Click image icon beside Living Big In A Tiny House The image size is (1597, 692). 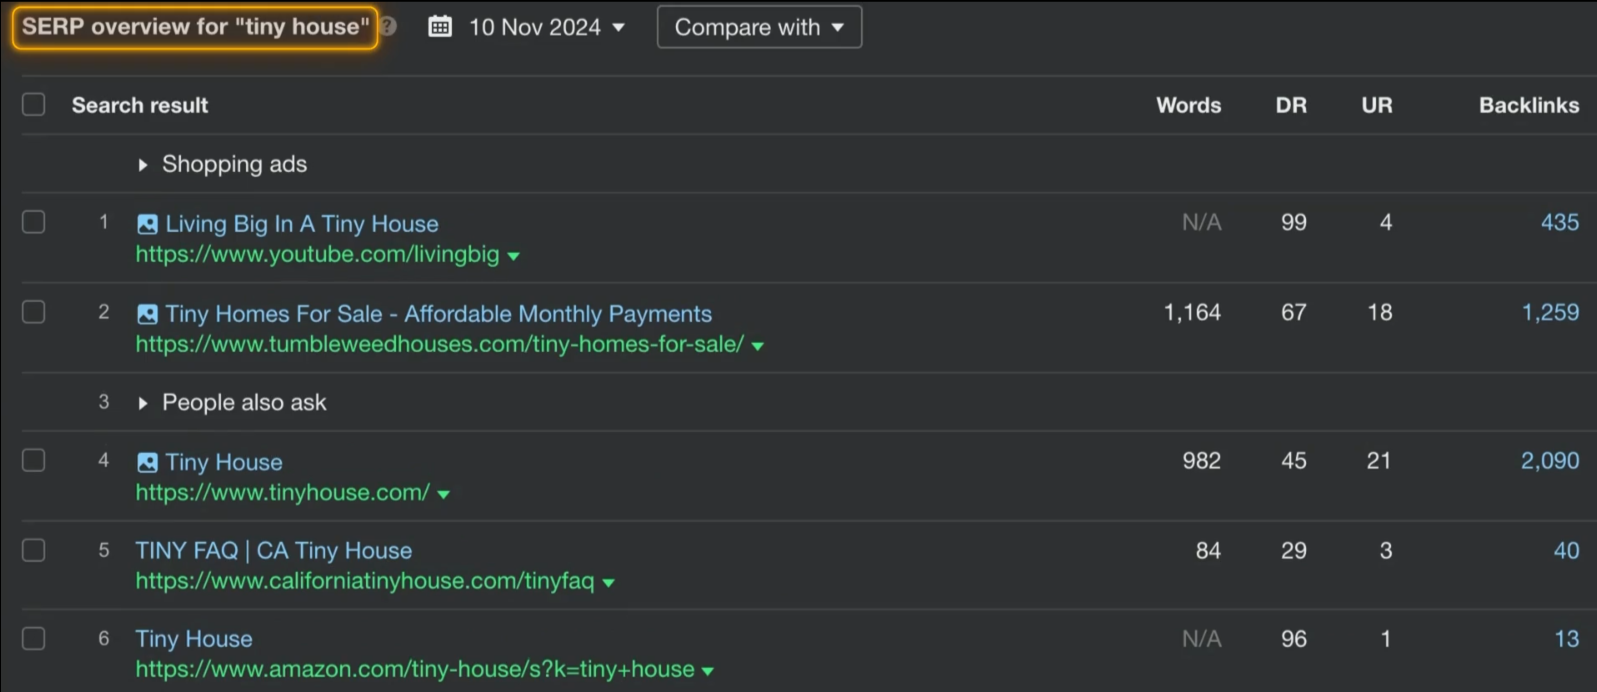tap(147, 224)
